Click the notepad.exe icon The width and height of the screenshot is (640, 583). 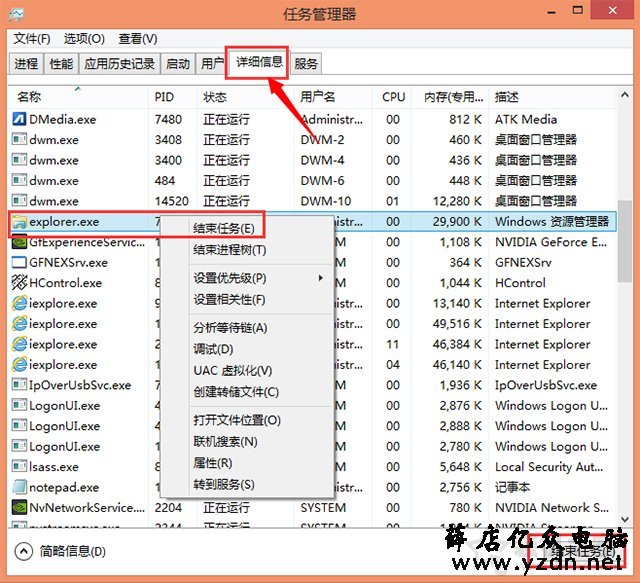tap(19, 487)
